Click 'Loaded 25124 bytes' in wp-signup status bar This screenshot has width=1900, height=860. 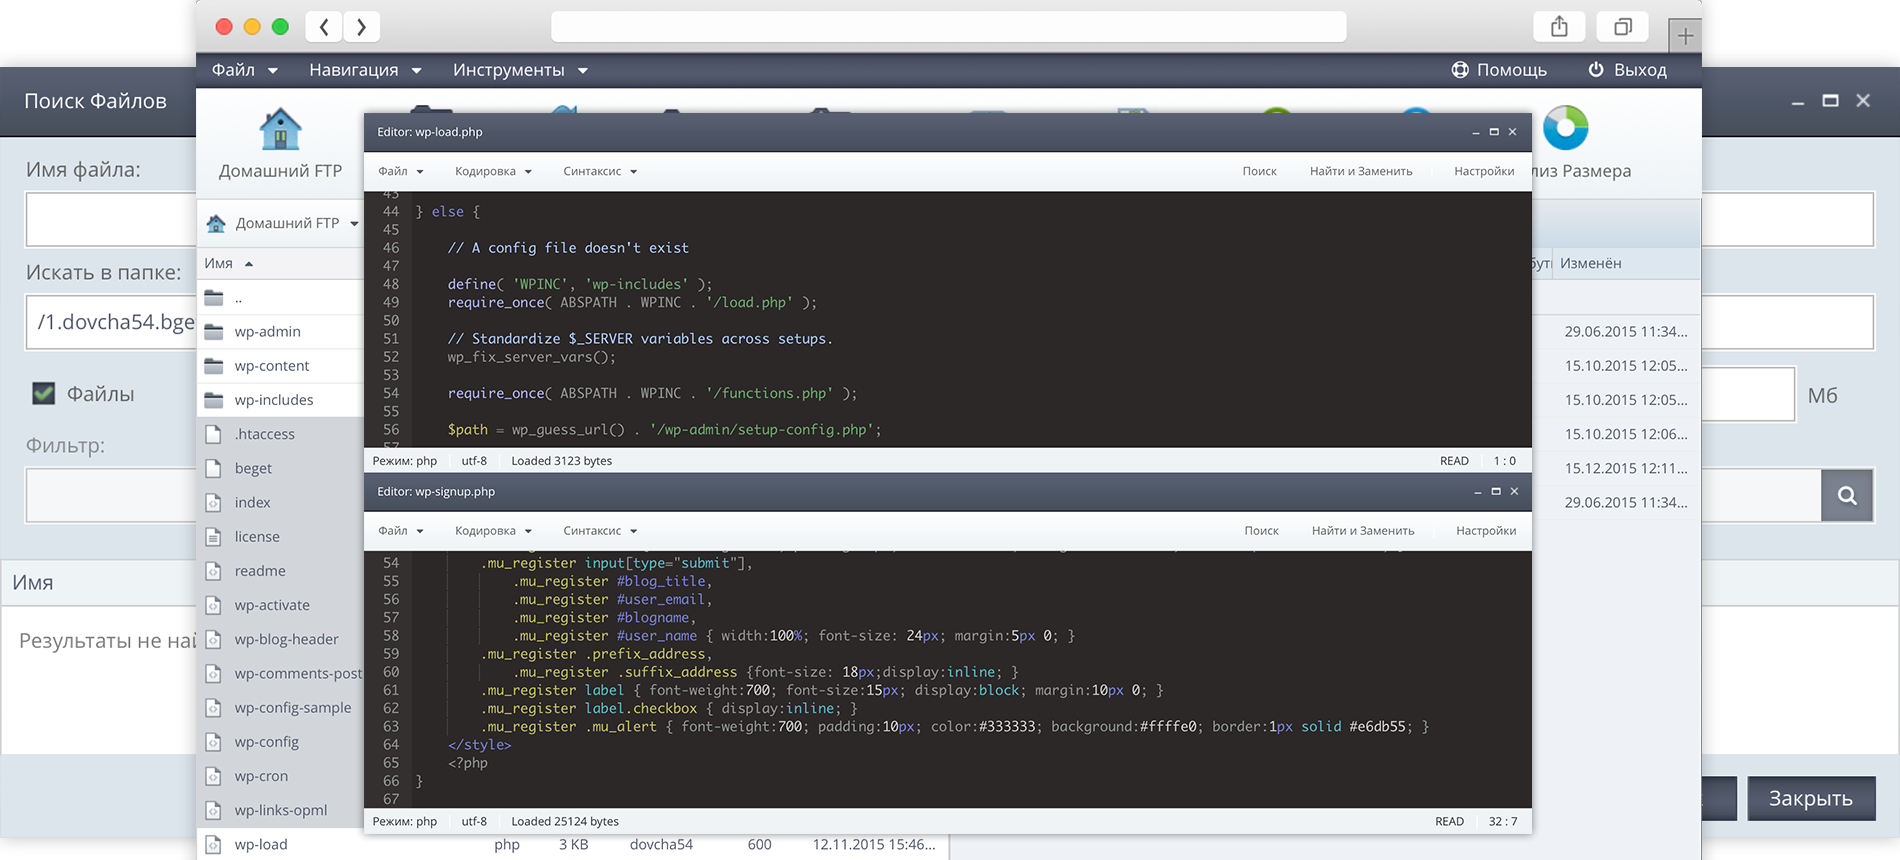[x=565, y=822]
